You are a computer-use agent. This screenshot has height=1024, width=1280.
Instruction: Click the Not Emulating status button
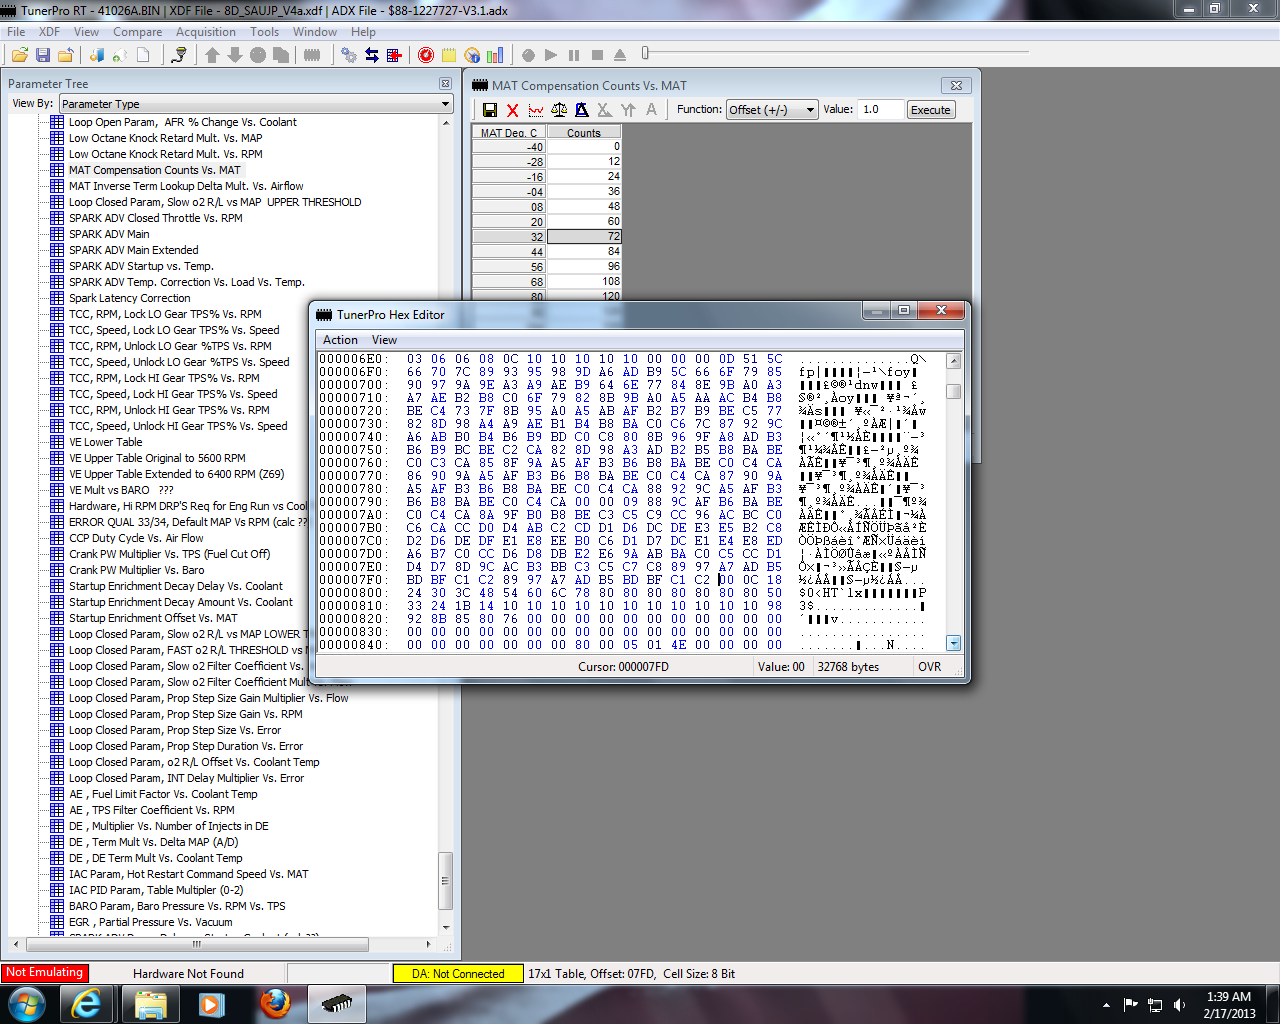(45, 973)
